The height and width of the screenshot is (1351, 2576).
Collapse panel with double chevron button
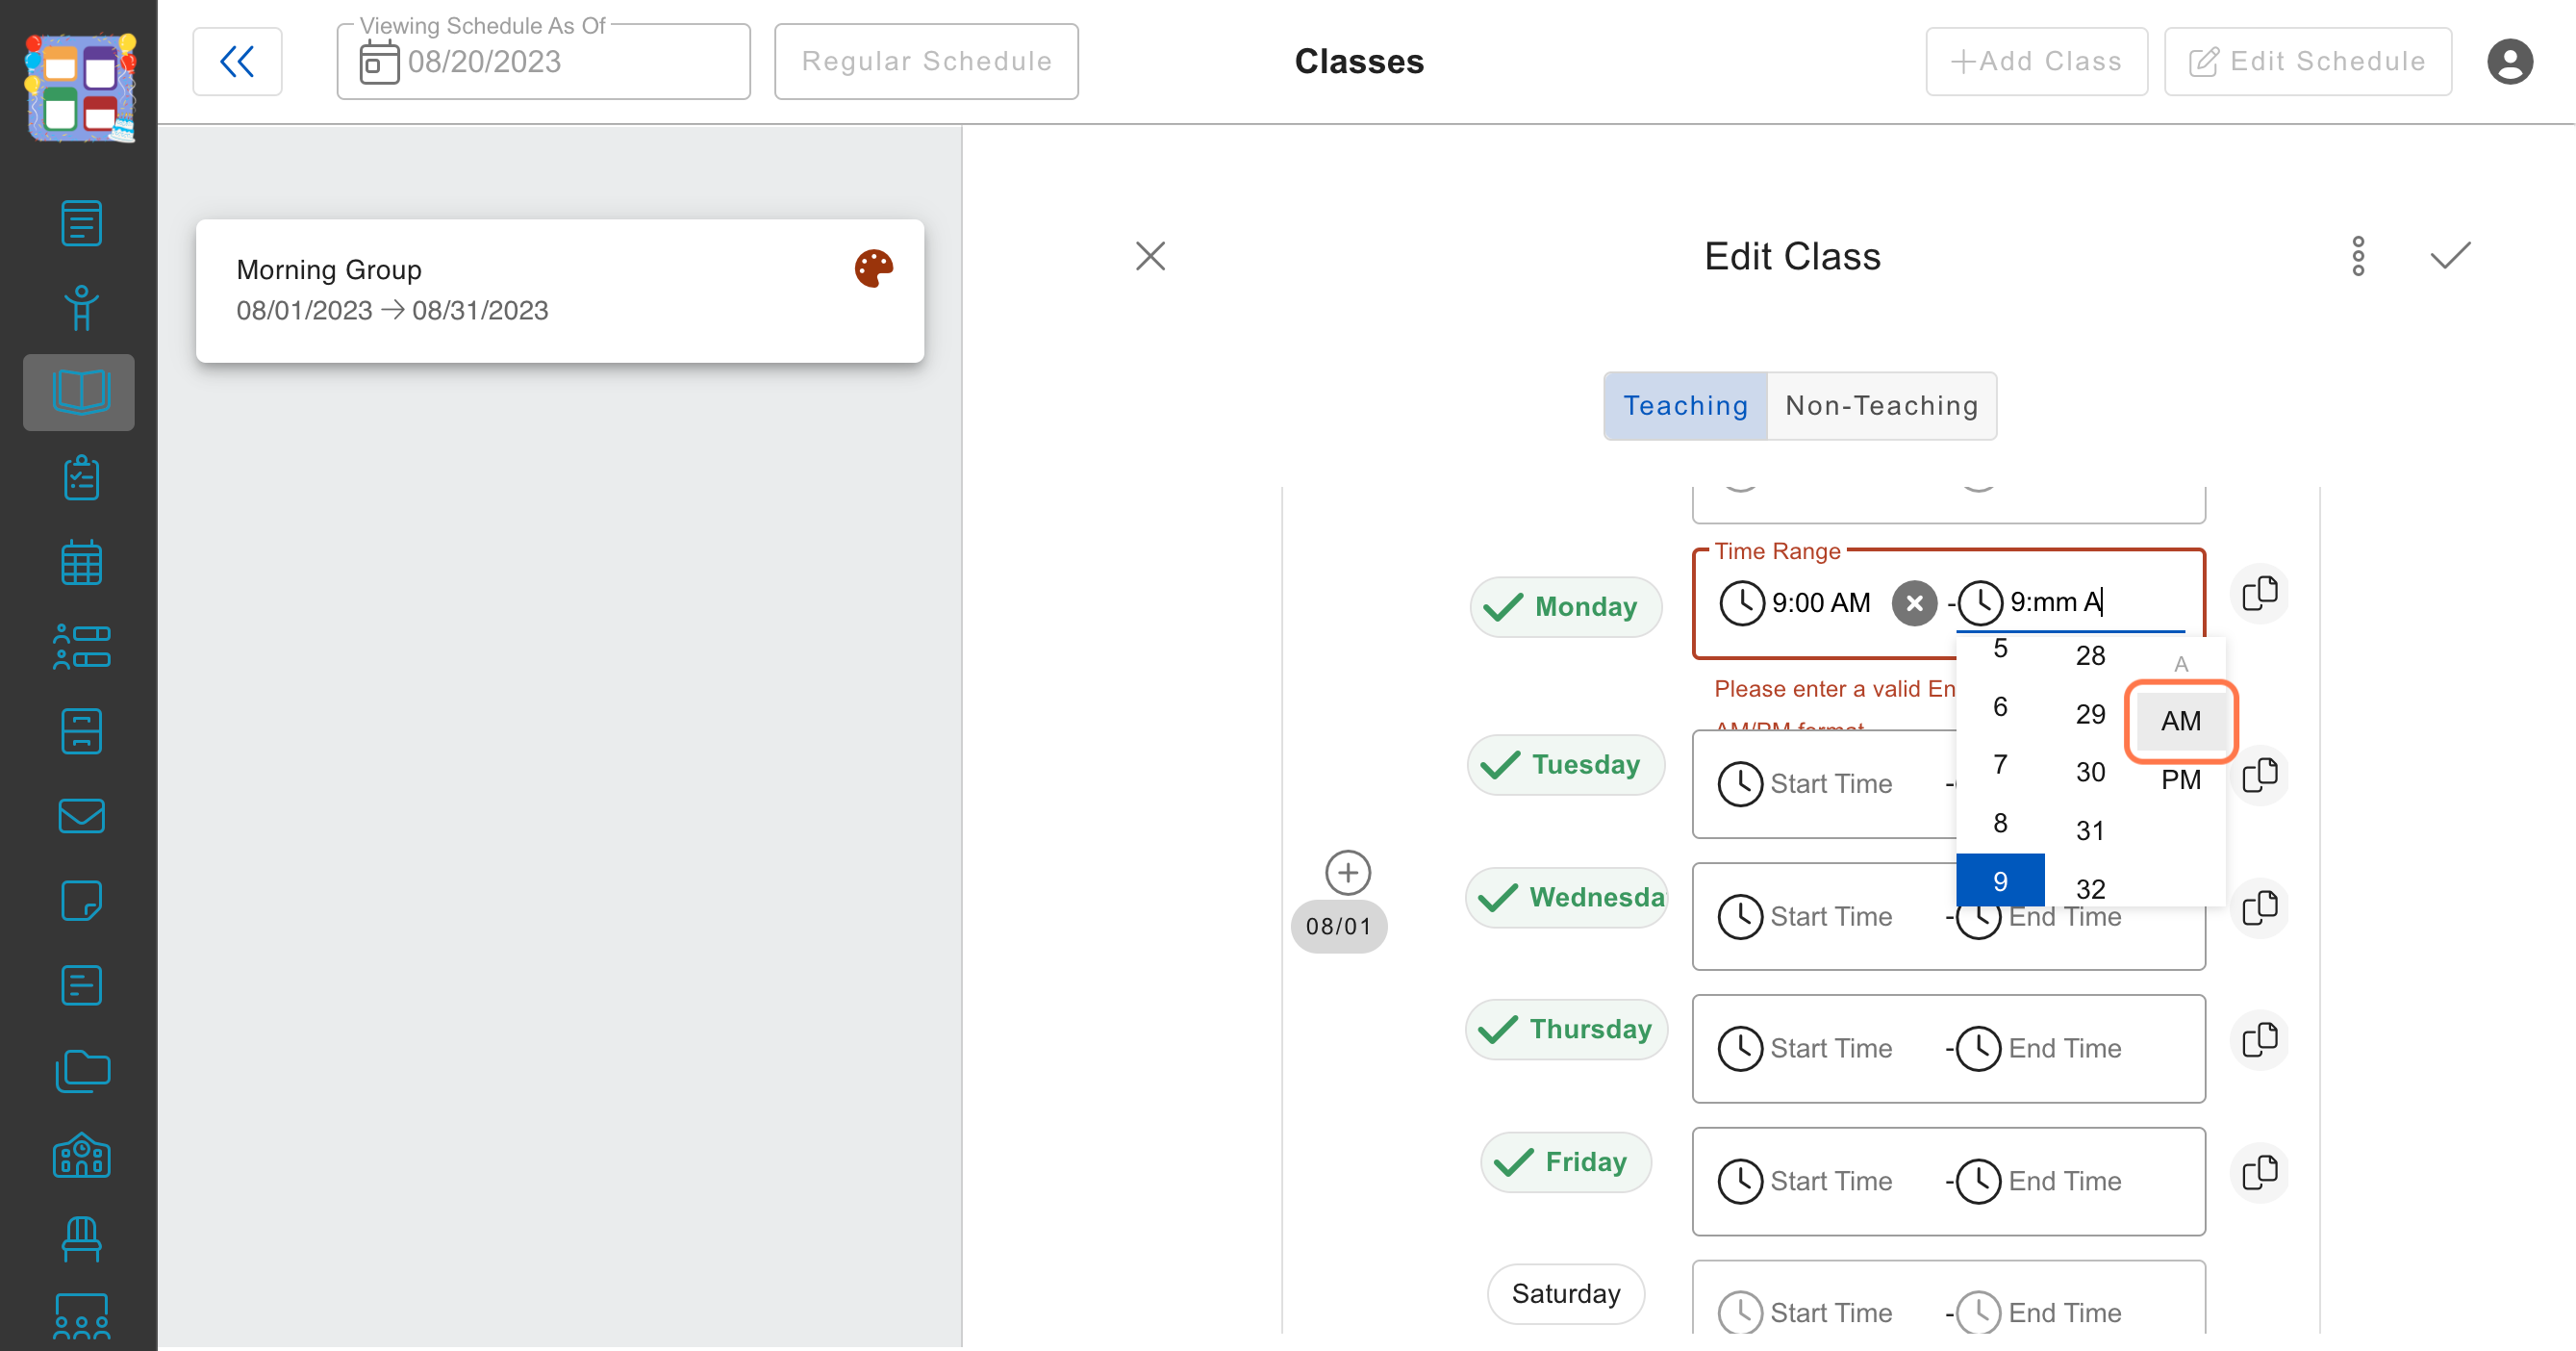[237, 62]
